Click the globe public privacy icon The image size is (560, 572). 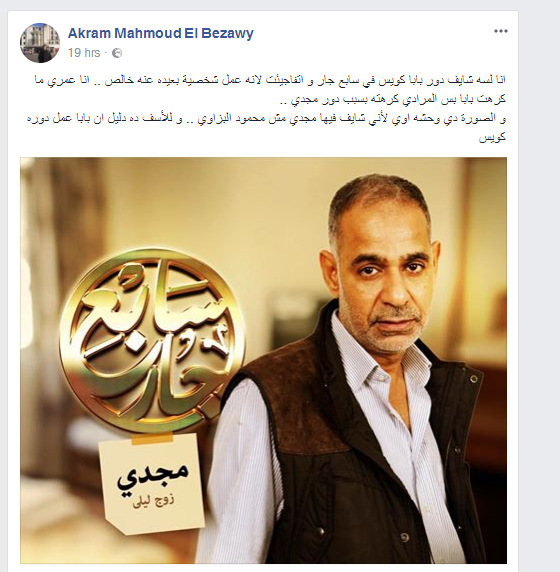117,53
